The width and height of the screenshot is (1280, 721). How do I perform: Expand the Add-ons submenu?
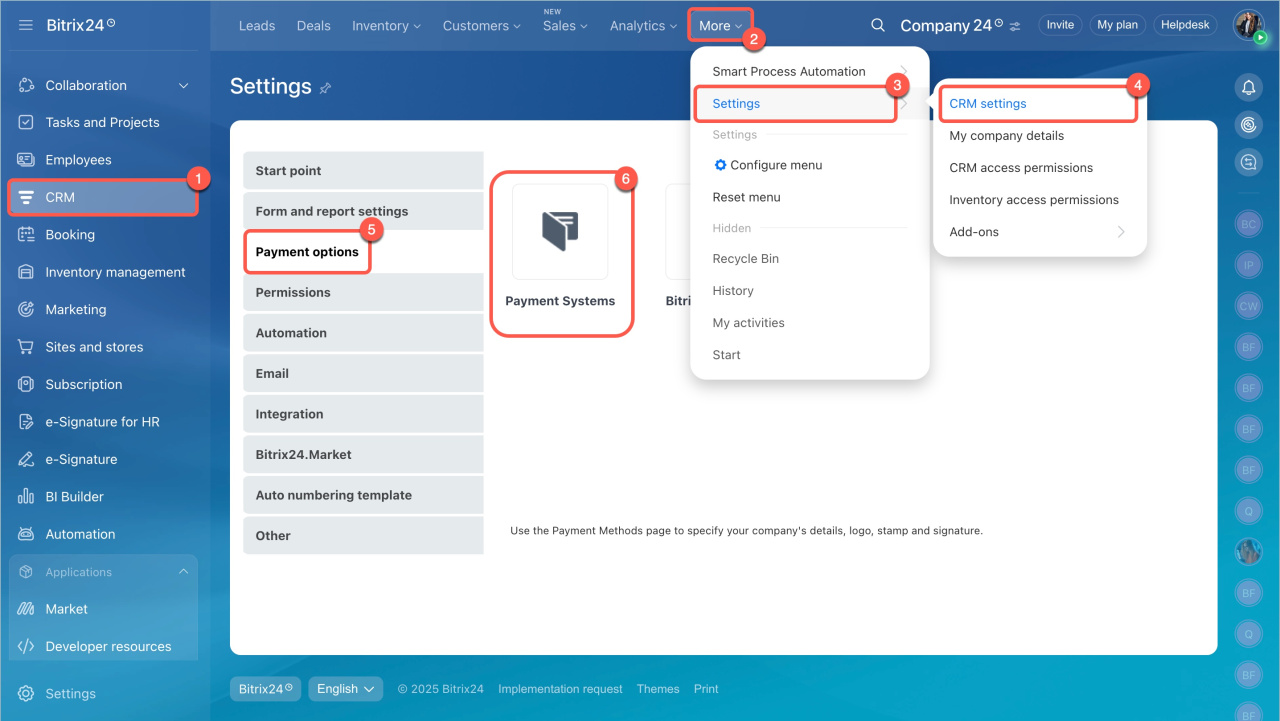(x=1120, y=232)
